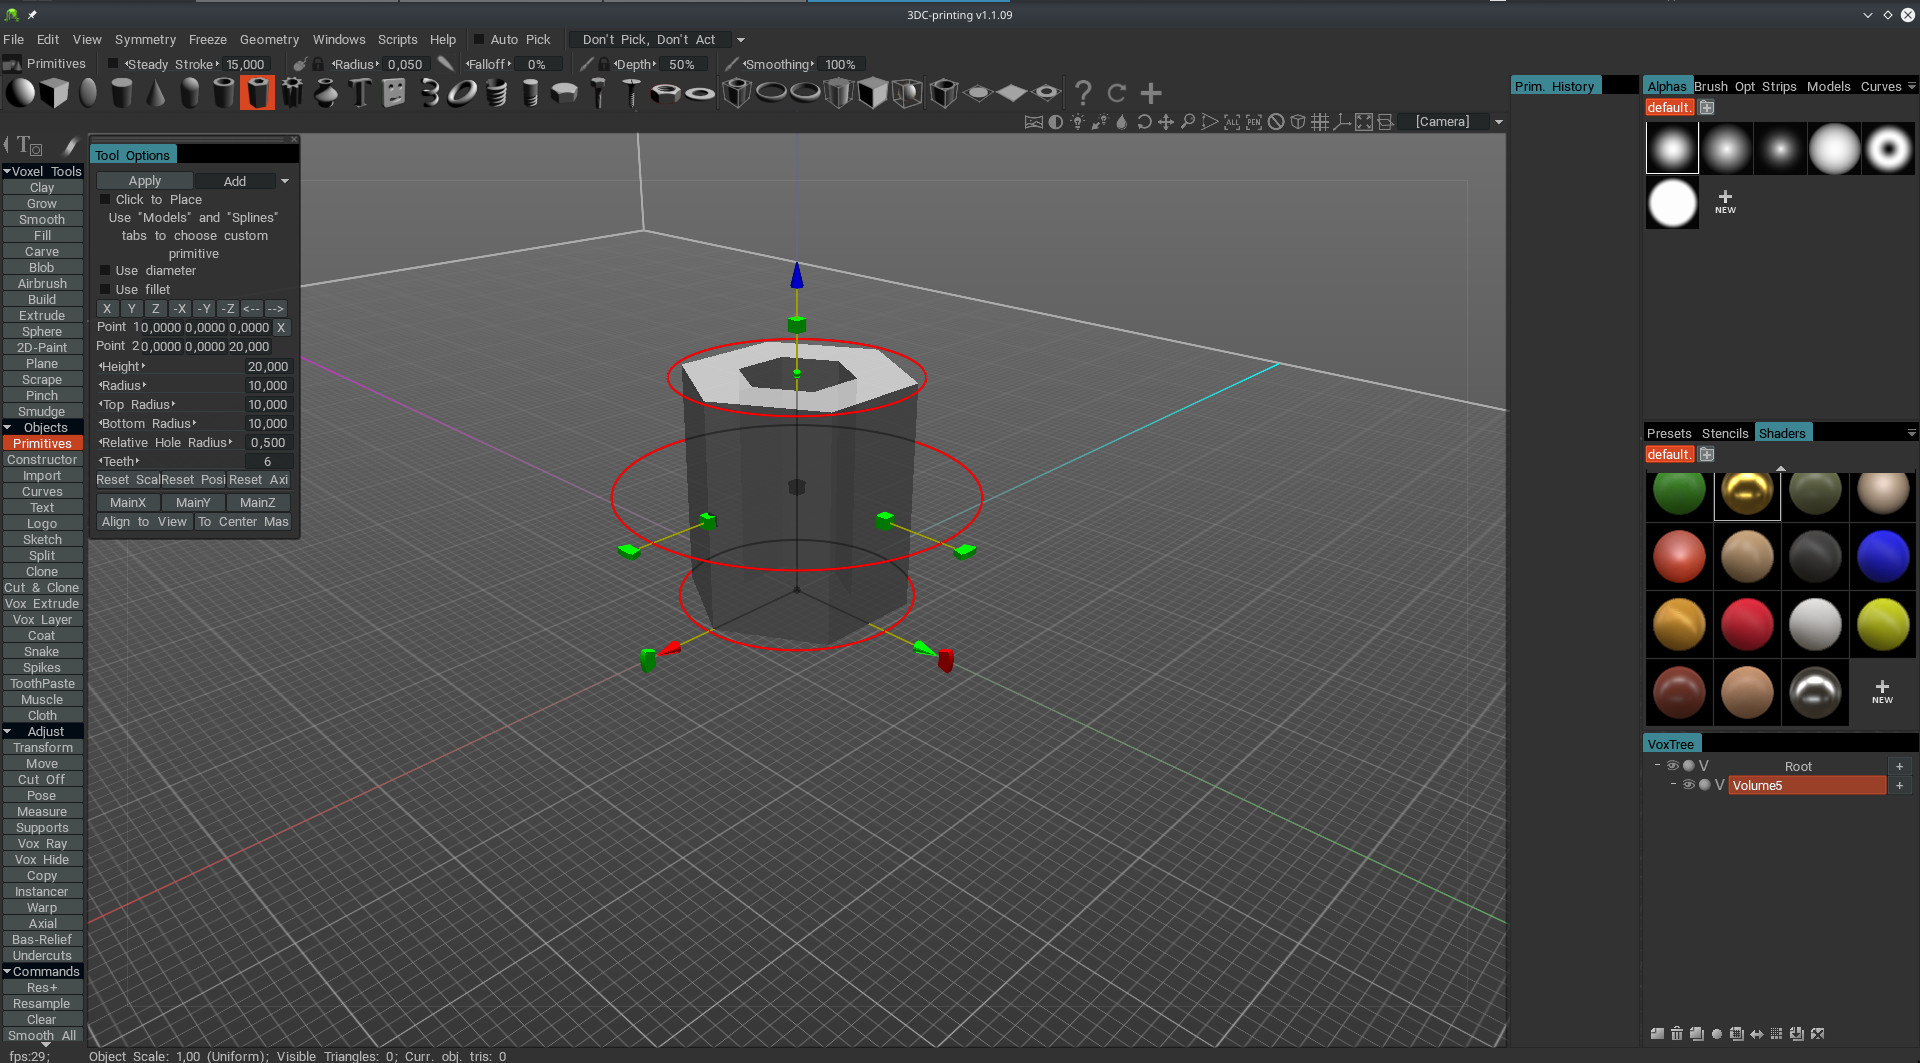
Task: Toggle the Depth lock icon
Action: pos(604,64)
